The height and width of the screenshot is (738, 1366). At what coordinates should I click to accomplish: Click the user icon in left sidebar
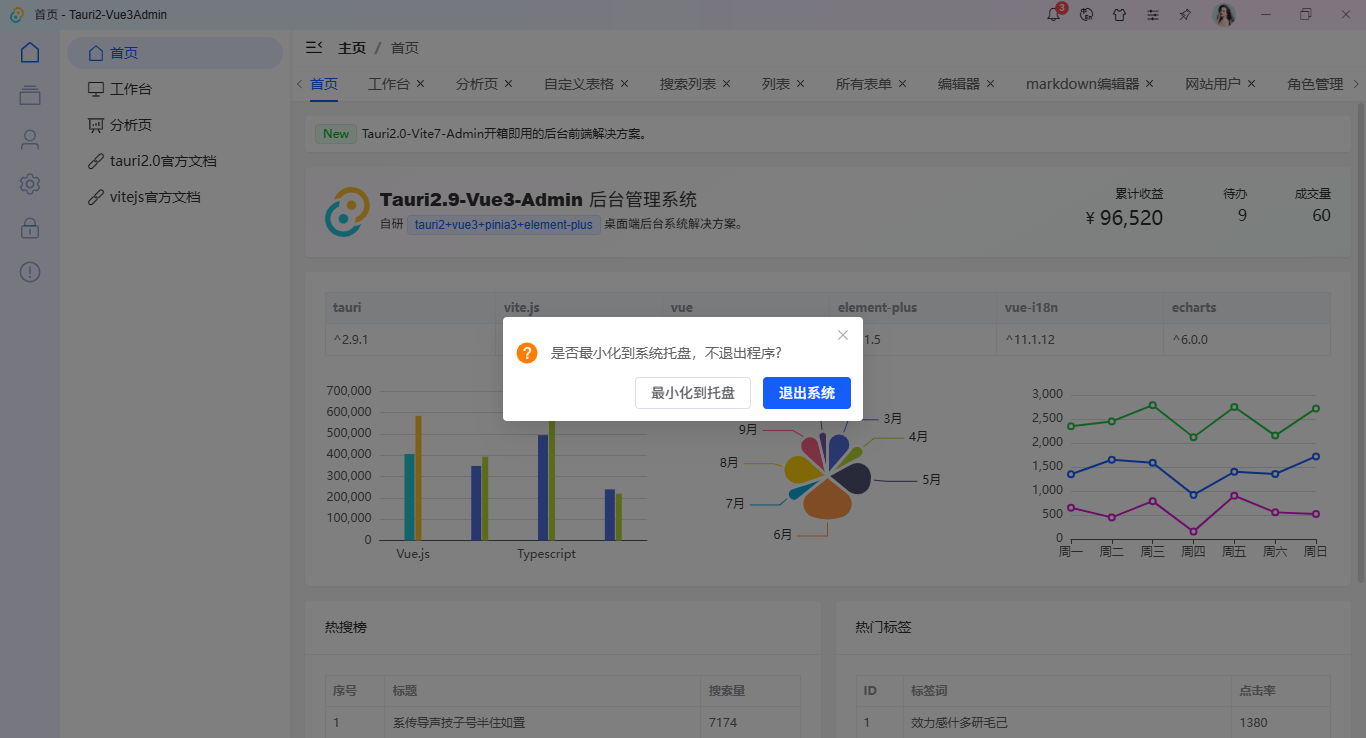click(x=29, y=139)
